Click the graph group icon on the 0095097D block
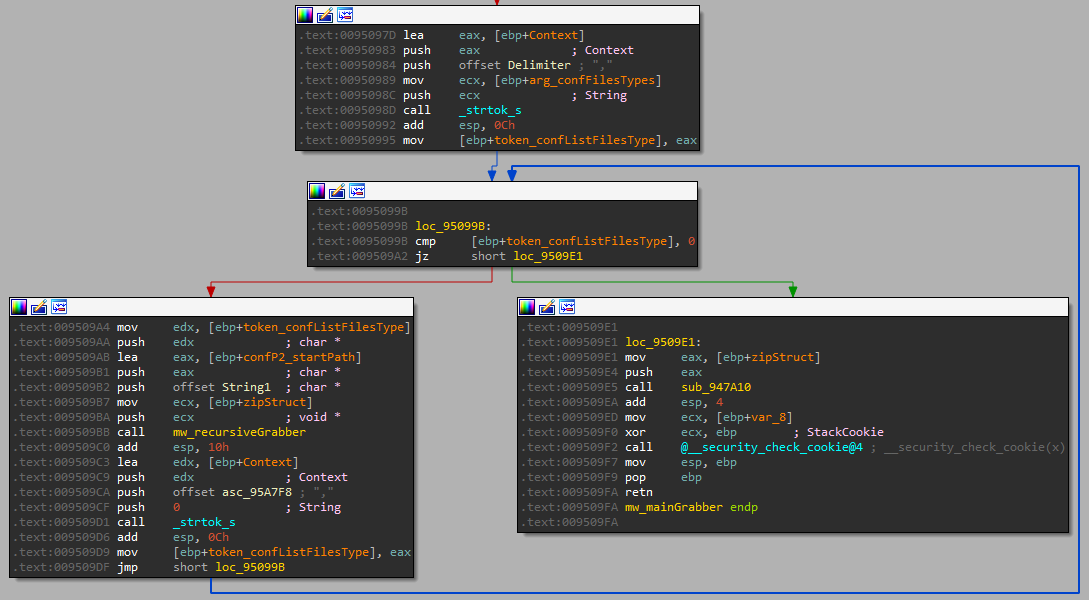This screenshot has height=600, width=1089. [x=344, y=15]
